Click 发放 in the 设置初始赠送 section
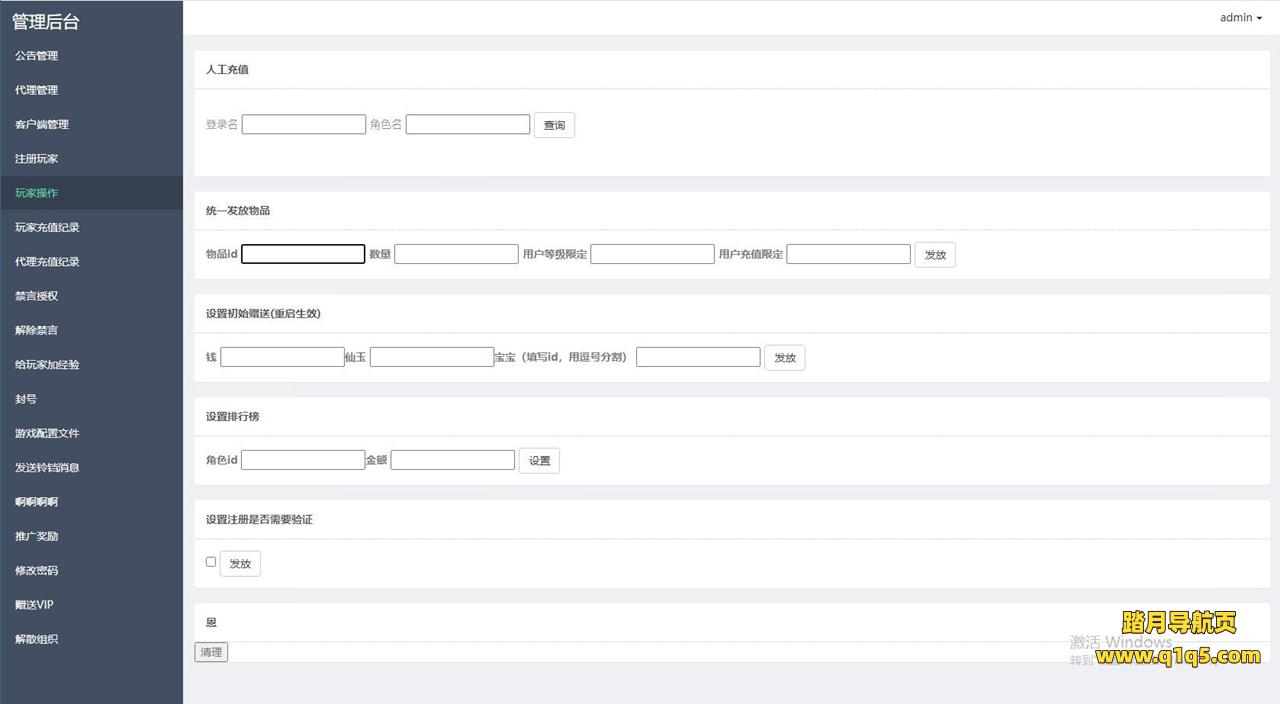The image size is (1280, 704). pos(784,358)
